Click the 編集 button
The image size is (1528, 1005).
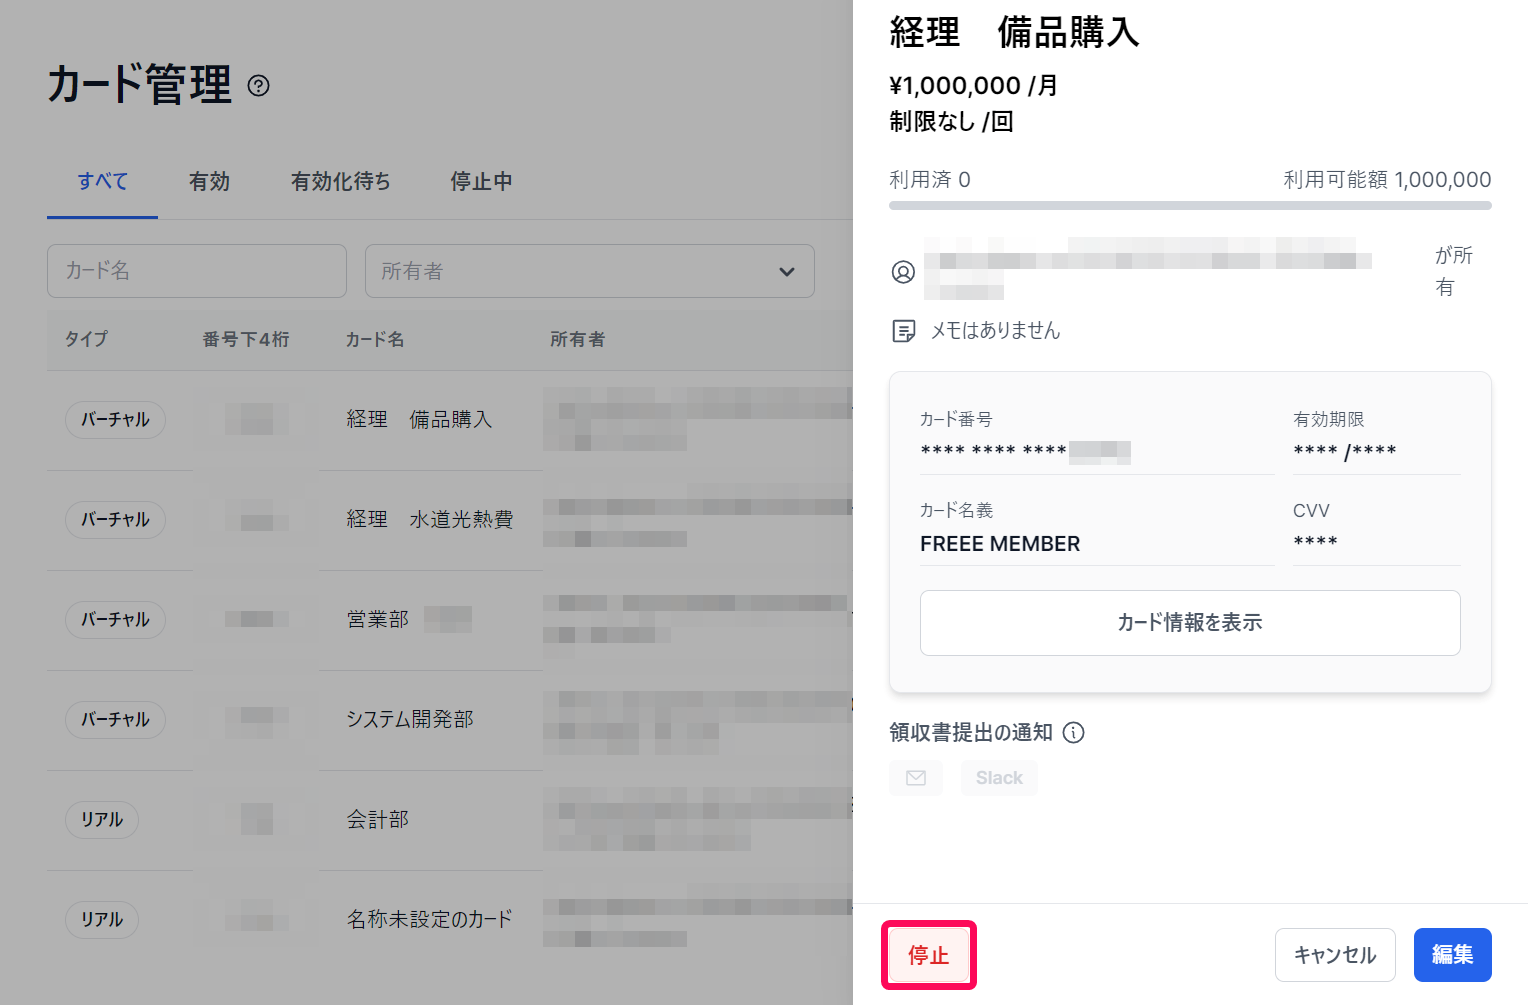(x=1452, y=955)
